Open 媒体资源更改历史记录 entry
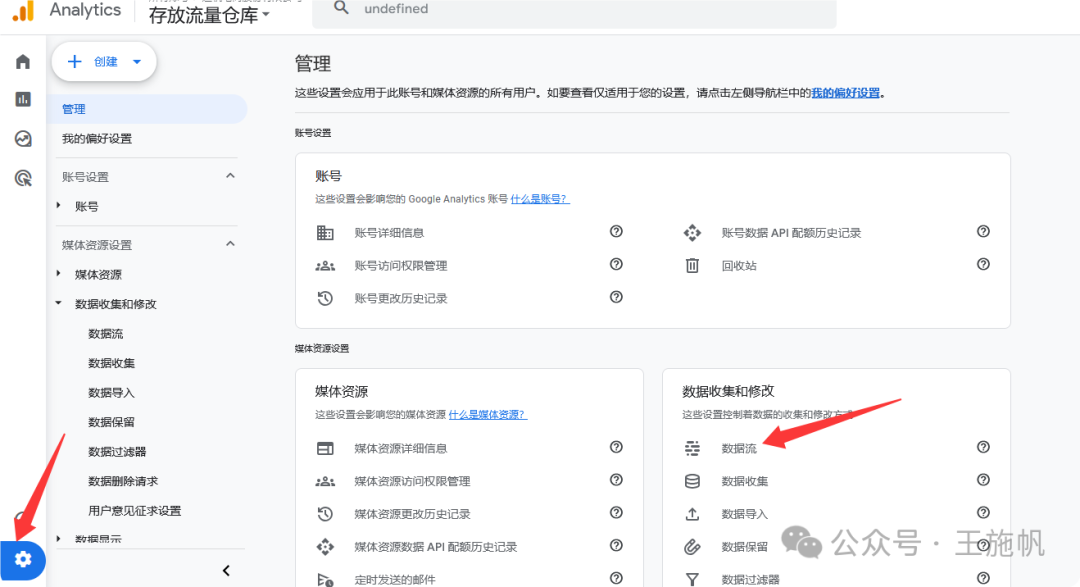 pos(412,514)
